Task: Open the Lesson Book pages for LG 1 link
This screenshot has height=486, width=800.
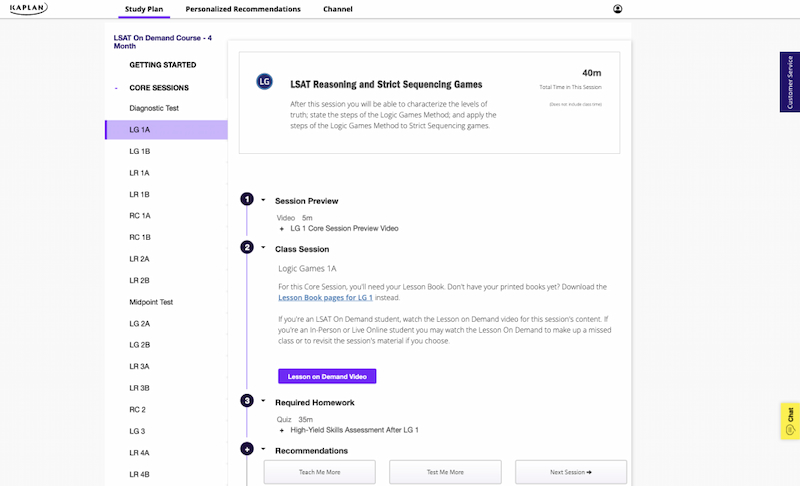Action: point(326,298)
